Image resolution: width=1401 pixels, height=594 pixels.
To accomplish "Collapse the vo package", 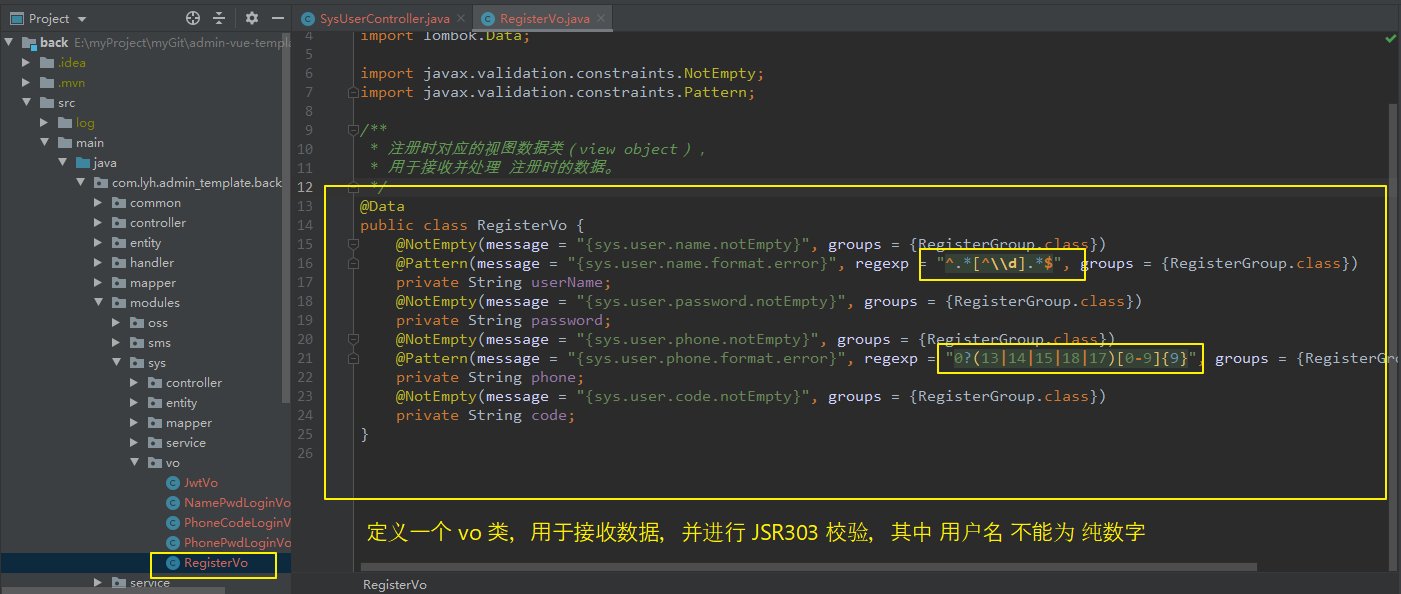I will 135,463.
